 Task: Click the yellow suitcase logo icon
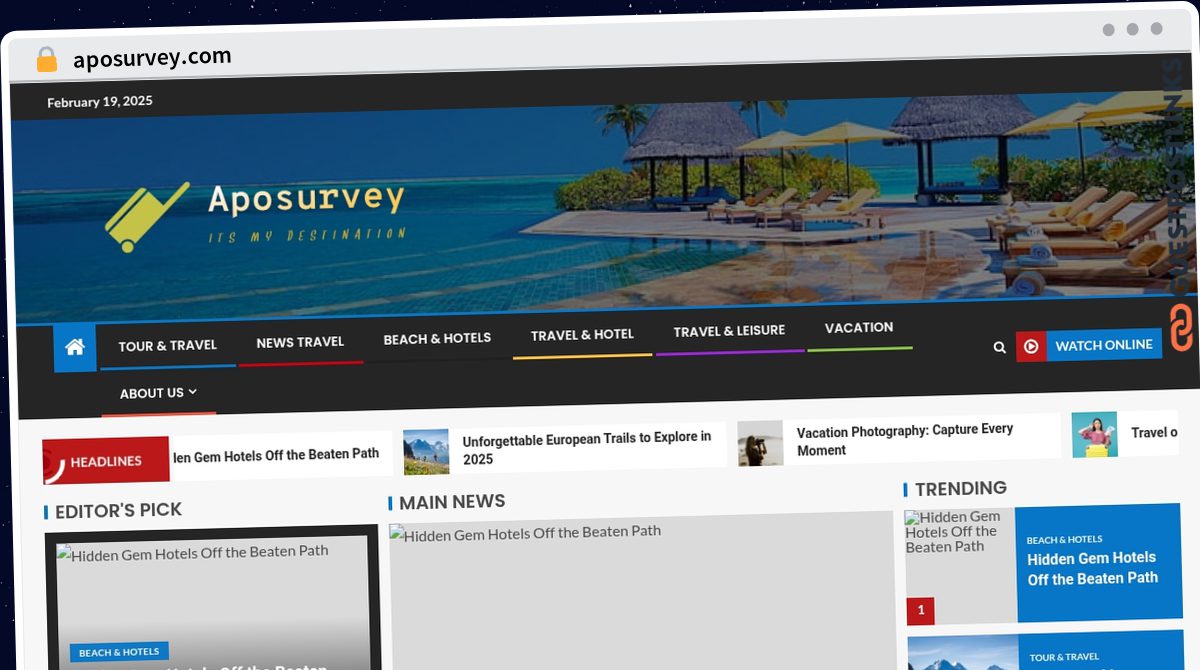coord(145,216)
